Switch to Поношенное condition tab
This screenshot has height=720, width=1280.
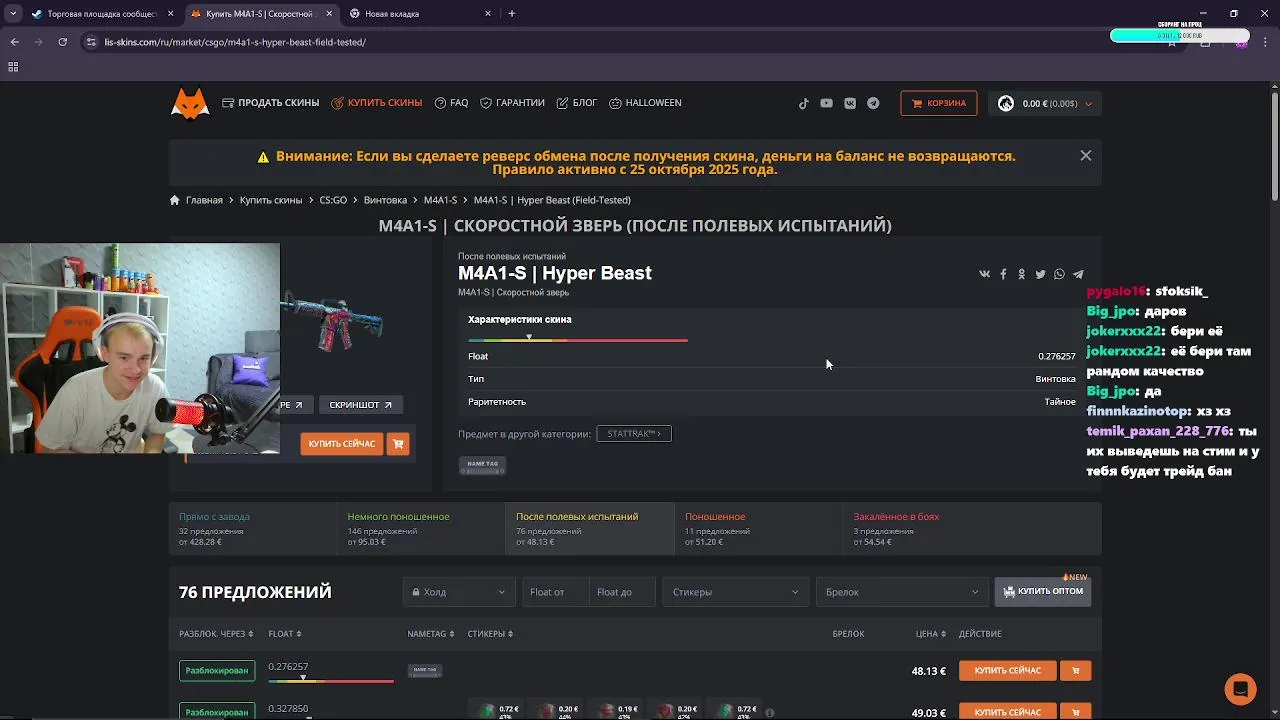click(x=758, y=529)
